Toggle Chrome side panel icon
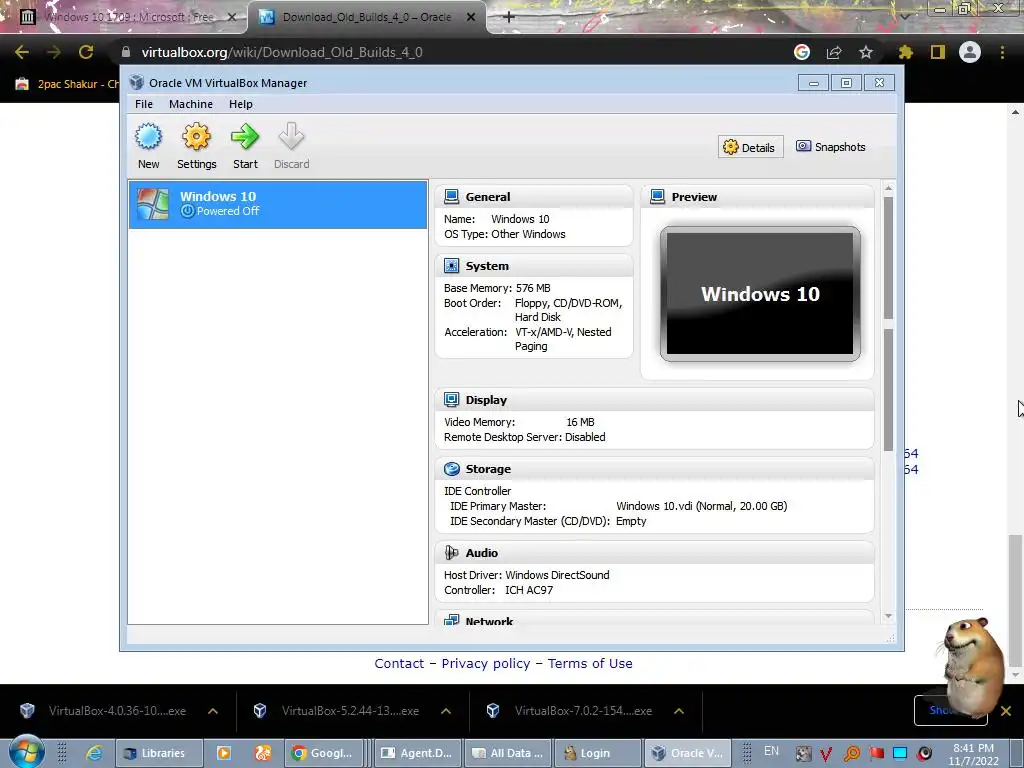 click(938, 52)
